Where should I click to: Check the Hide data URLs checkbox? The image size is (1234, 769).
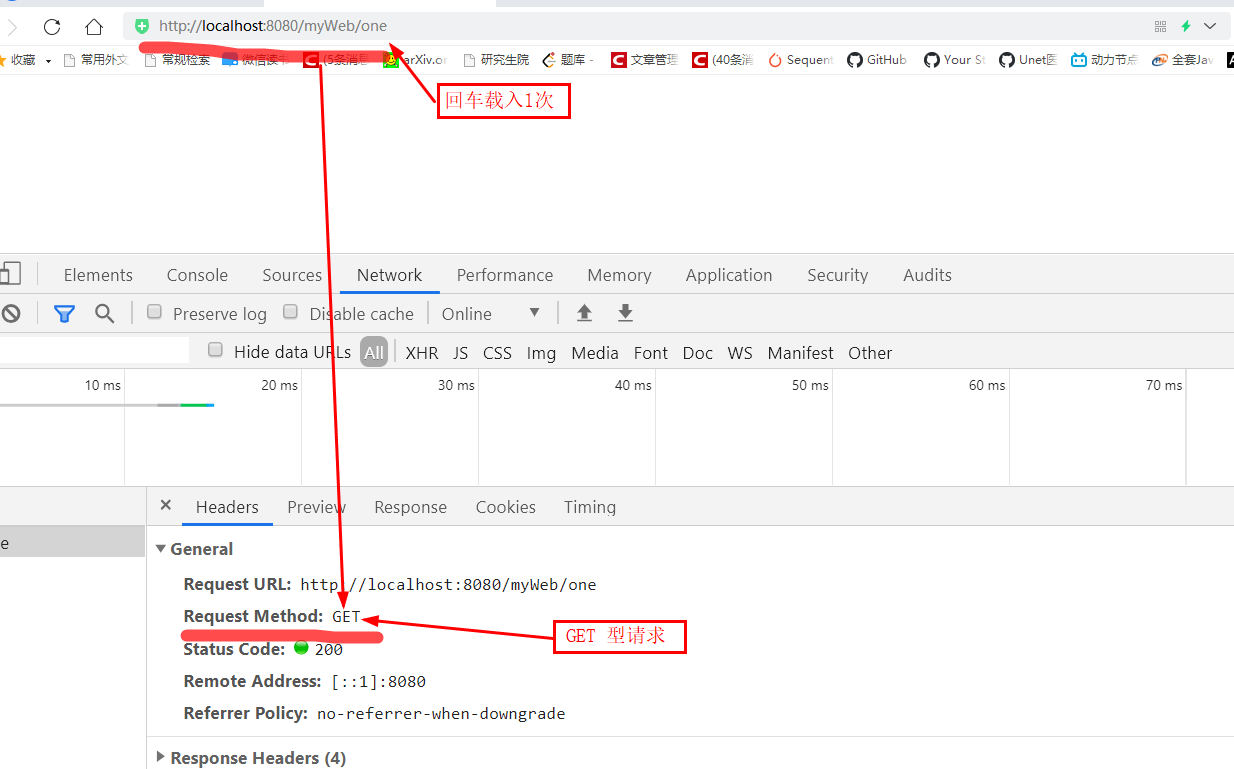pyautogui.click(x=215, y=350)
